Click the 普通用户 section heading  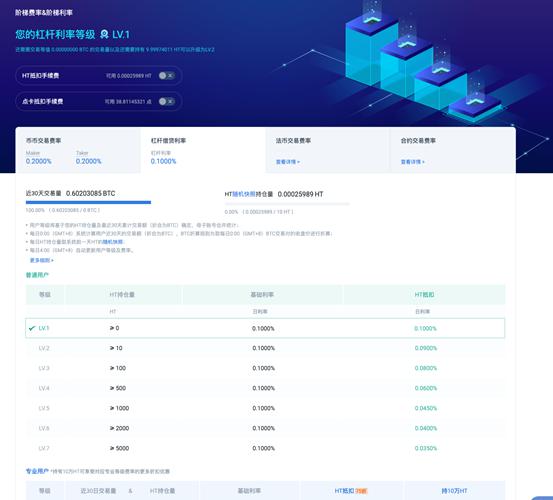(x=37, y=275)
